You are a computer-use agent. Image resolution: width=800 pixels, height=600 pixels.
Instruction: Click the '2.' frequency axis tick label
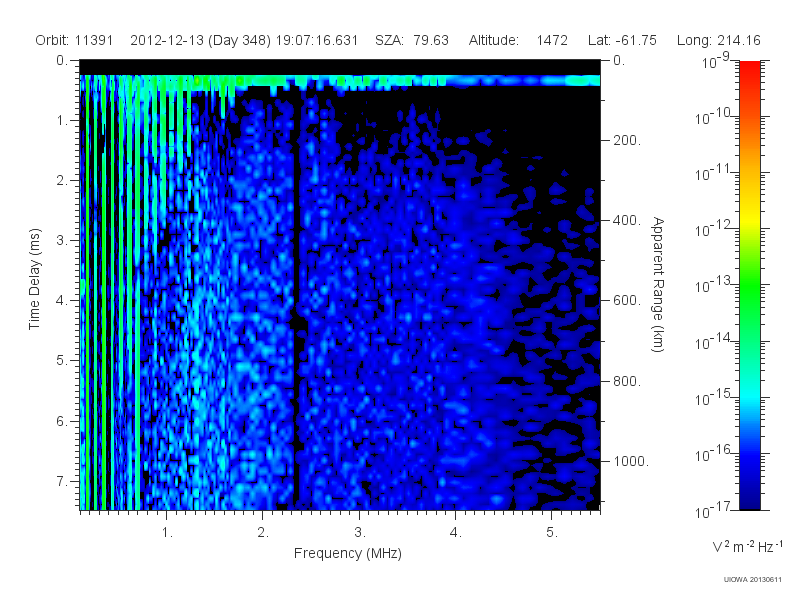coord(263,533)
